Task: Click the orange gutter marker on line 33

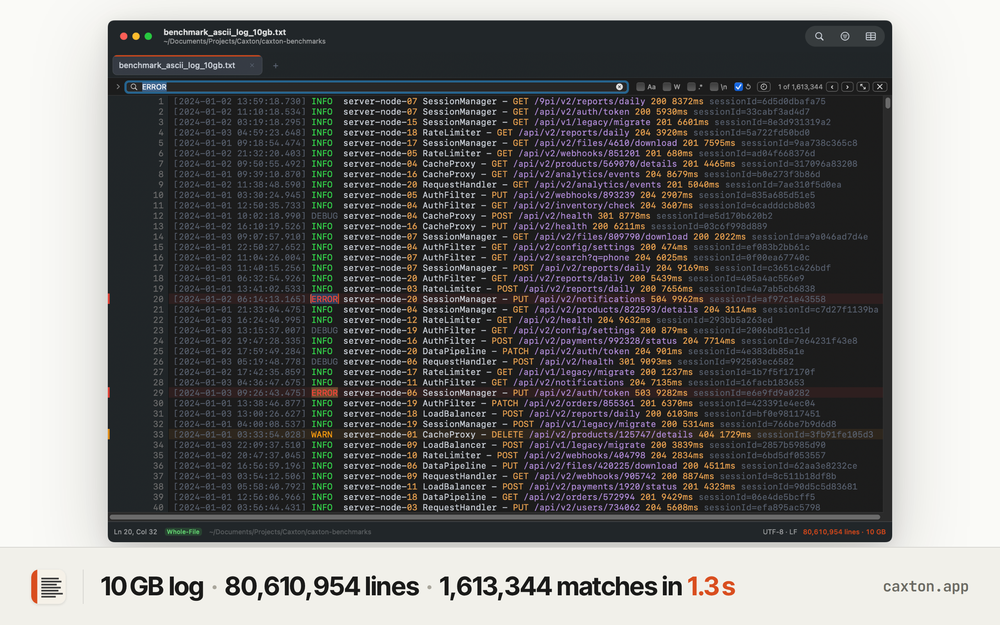Action: (x=109, y=434)
